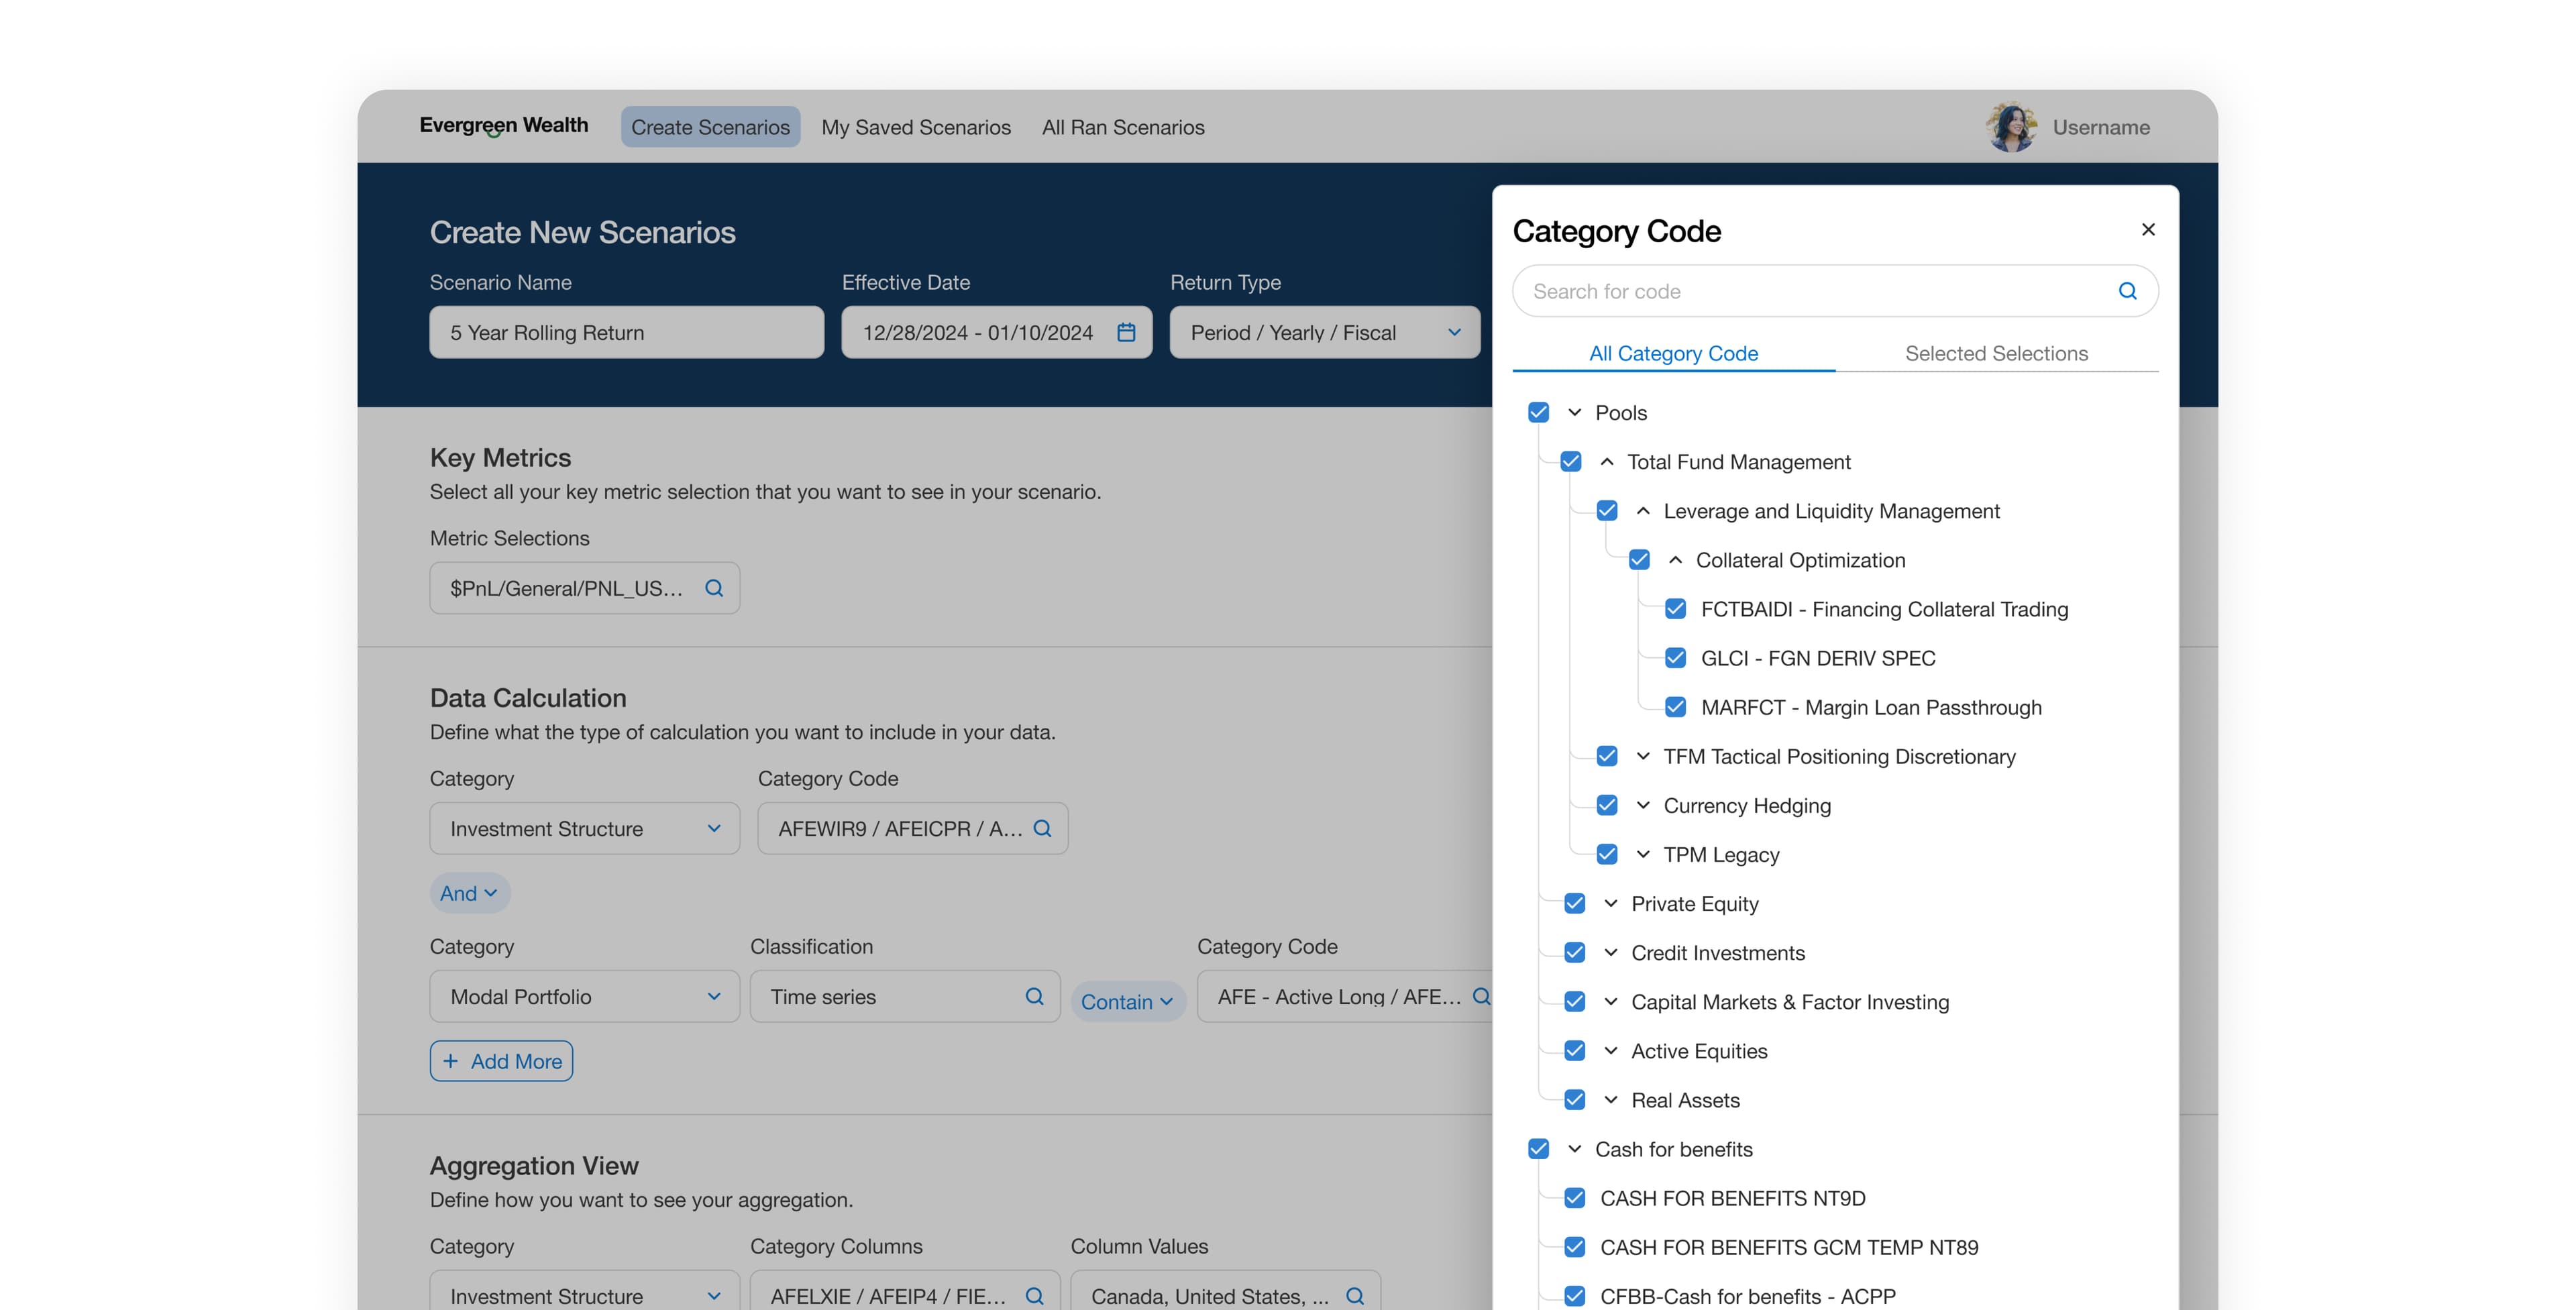Uncheck CFBB-Cash for benefits - ACPP
Viewport: 2576px width, 1310px height.
coord(1575,1295)
